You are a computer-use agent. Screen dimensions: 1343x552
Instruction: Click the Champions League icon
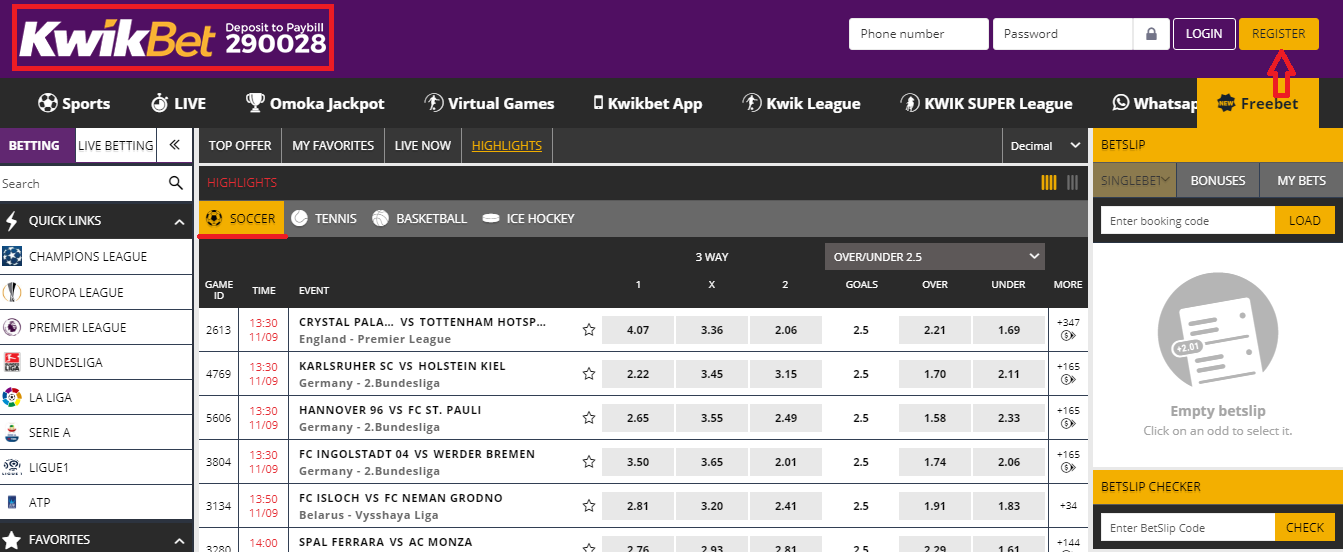[12, 256]
